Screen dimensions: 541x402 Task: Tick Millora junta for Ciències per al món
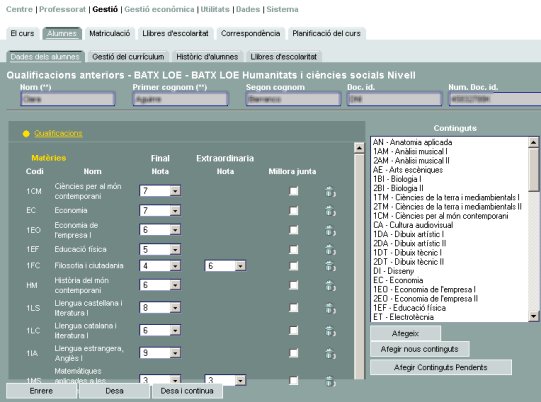click(x=294, y=191)
